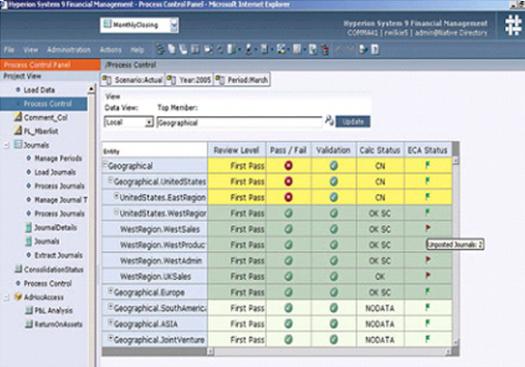525x367 pixels.
Task: Open the Help menu
Action: (x=137, y=50)
